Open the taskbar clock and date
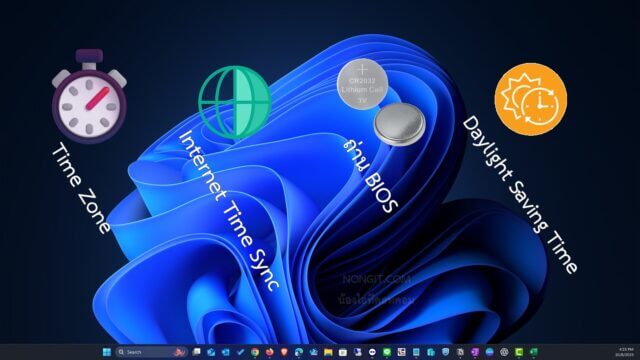640x360 pixels. coord(626,352)
